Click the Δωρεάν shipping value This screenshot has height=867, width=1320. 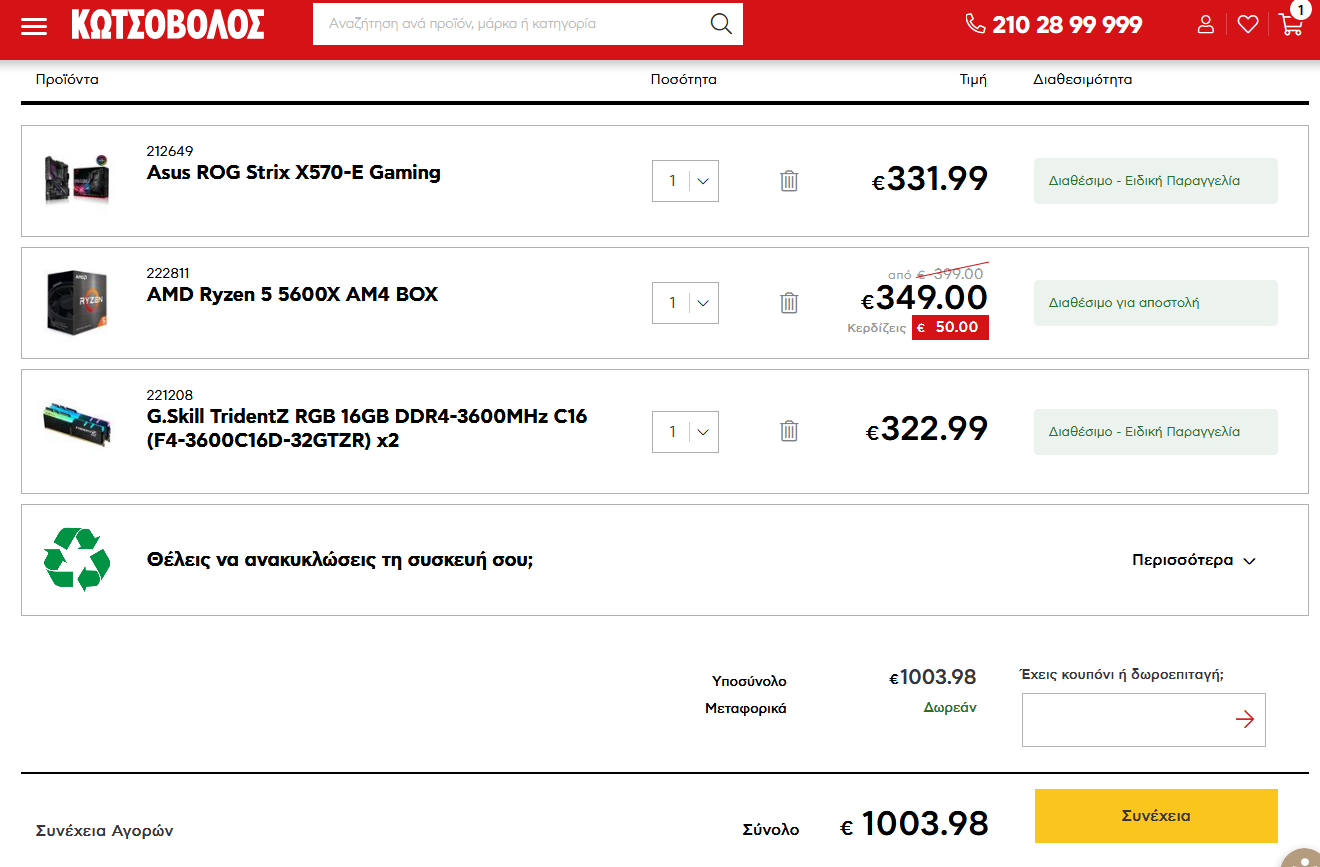coord(950,707)
